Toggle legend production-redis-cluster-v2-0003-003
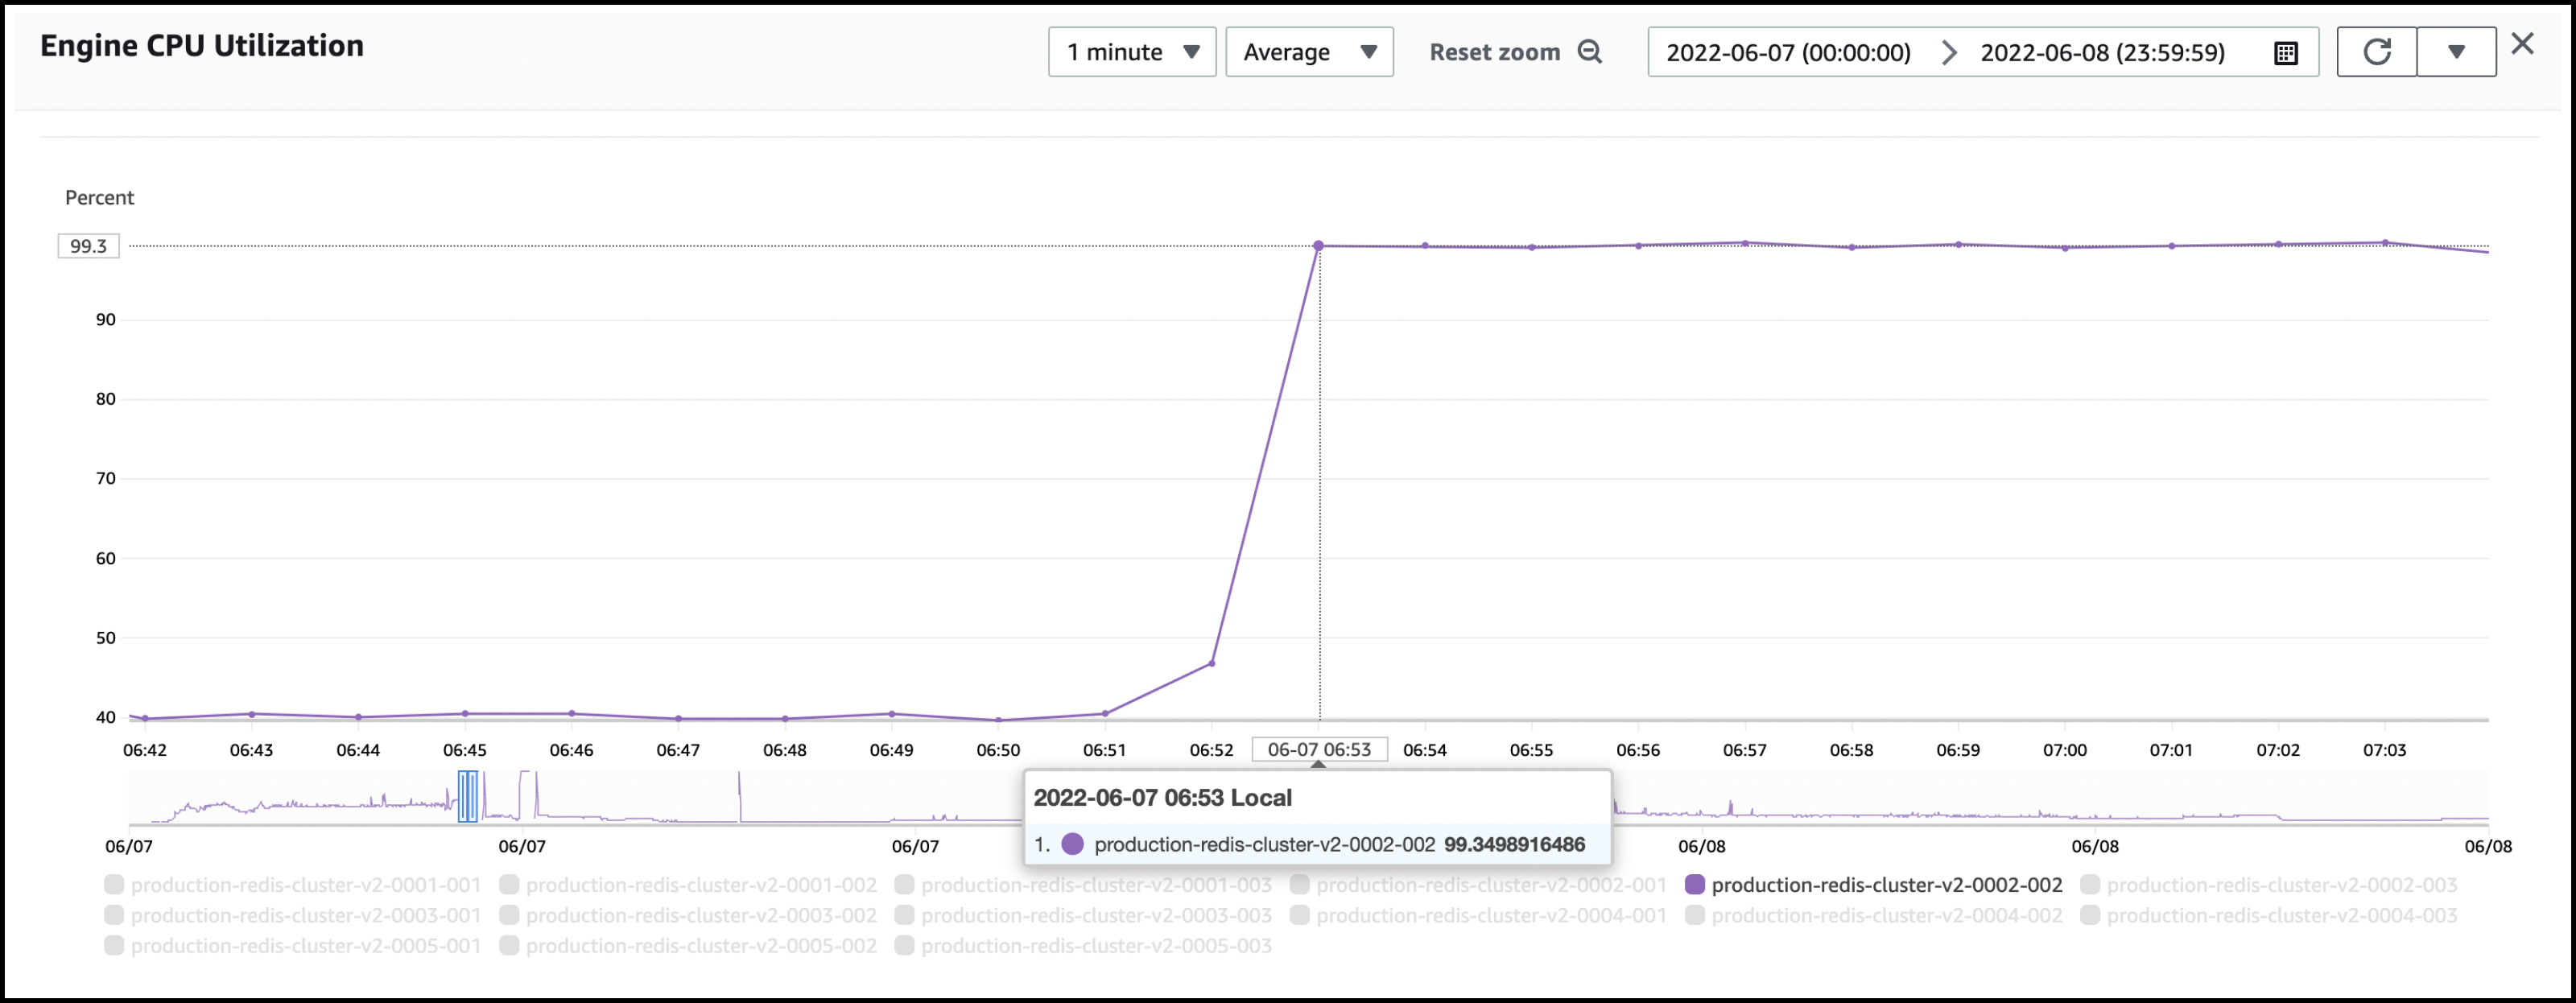The height and width of the screenshot is (1003, 2576). coord(1083,915)
